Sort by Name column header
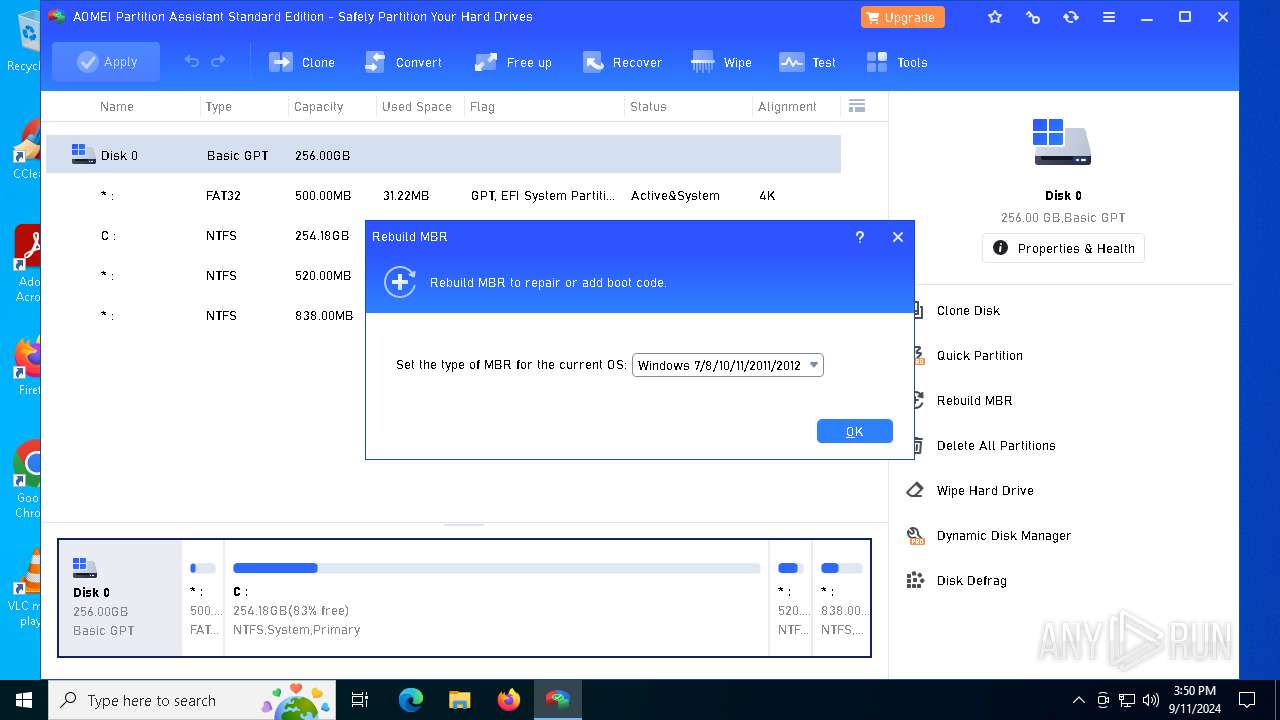1280x720 pixels. 117,106
